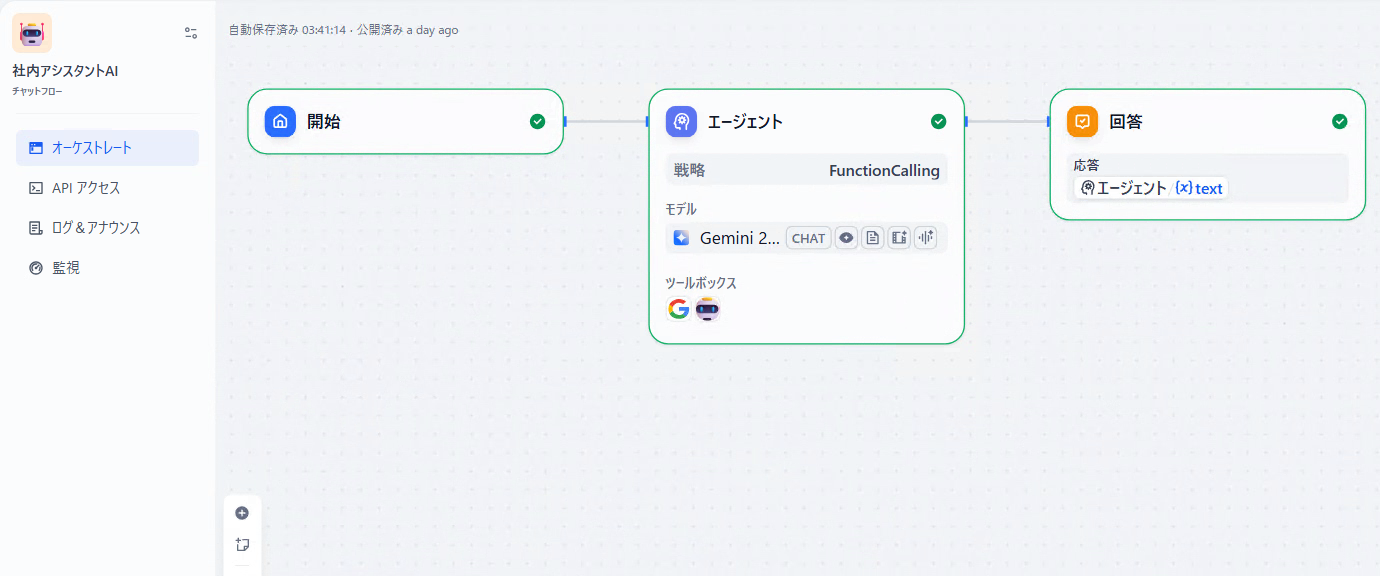1380x576 pixels.
Task: Click the purple エージェント node icon
Action: pos(681,121)
